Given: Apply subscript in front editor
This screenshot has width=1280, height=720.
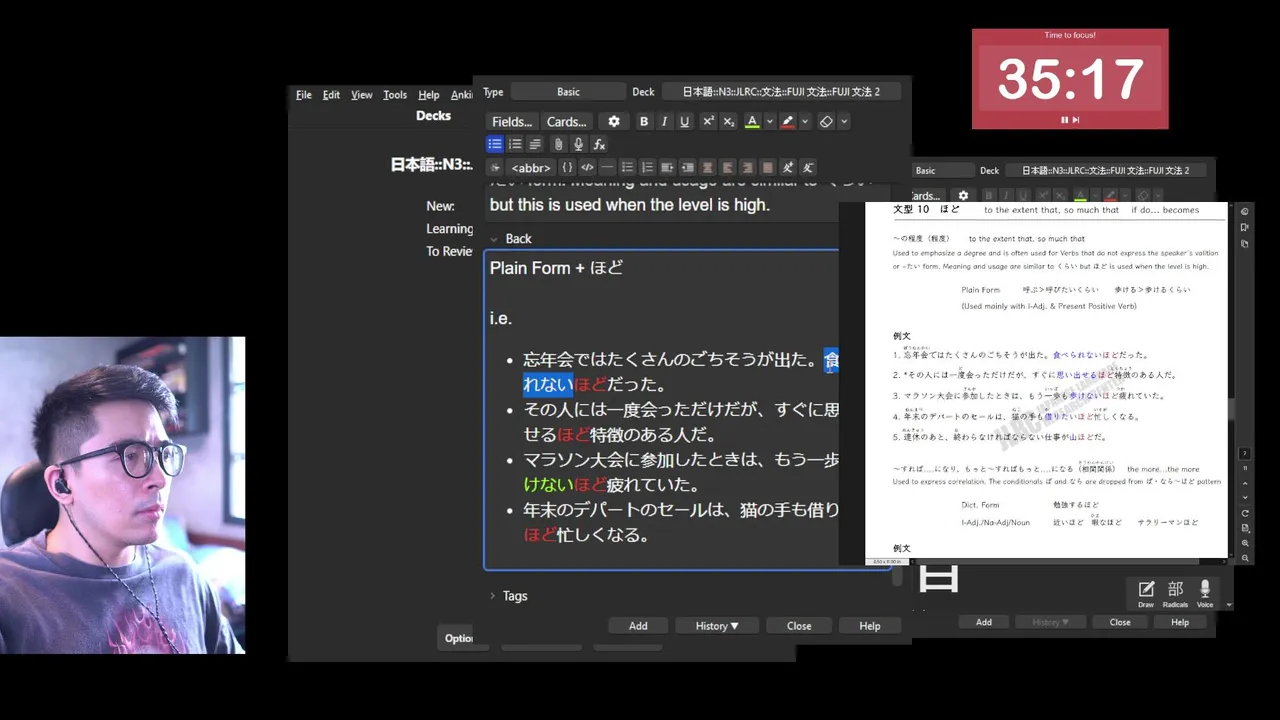Looking at the screenshot, I should click(x=729, y=121).
